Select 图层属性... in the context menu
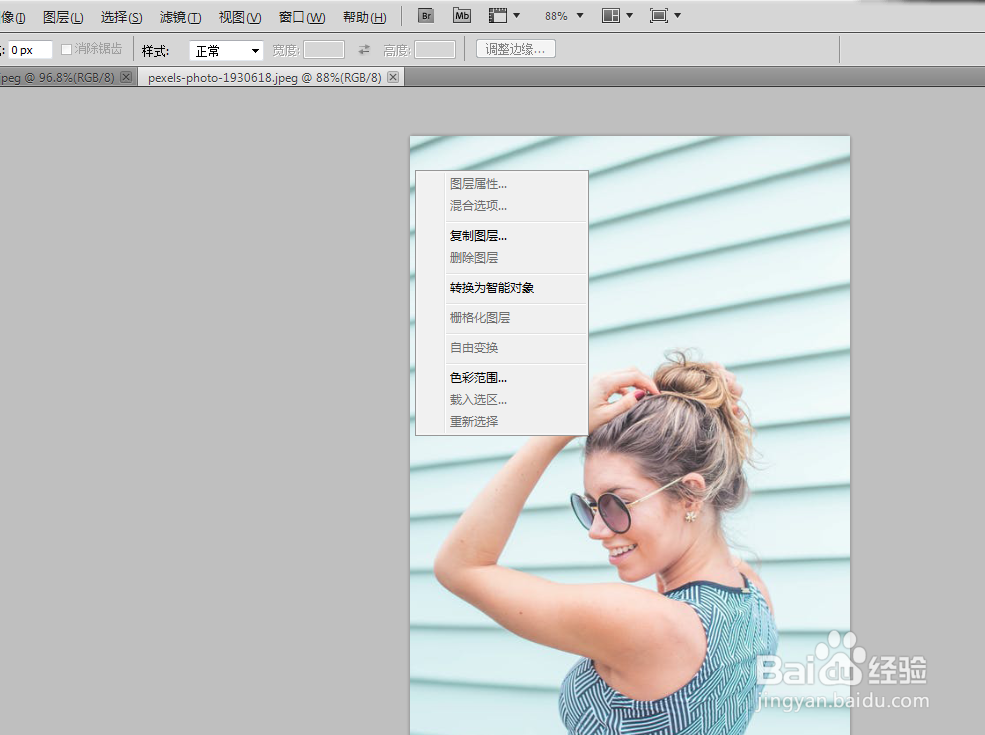 point(501,184)
